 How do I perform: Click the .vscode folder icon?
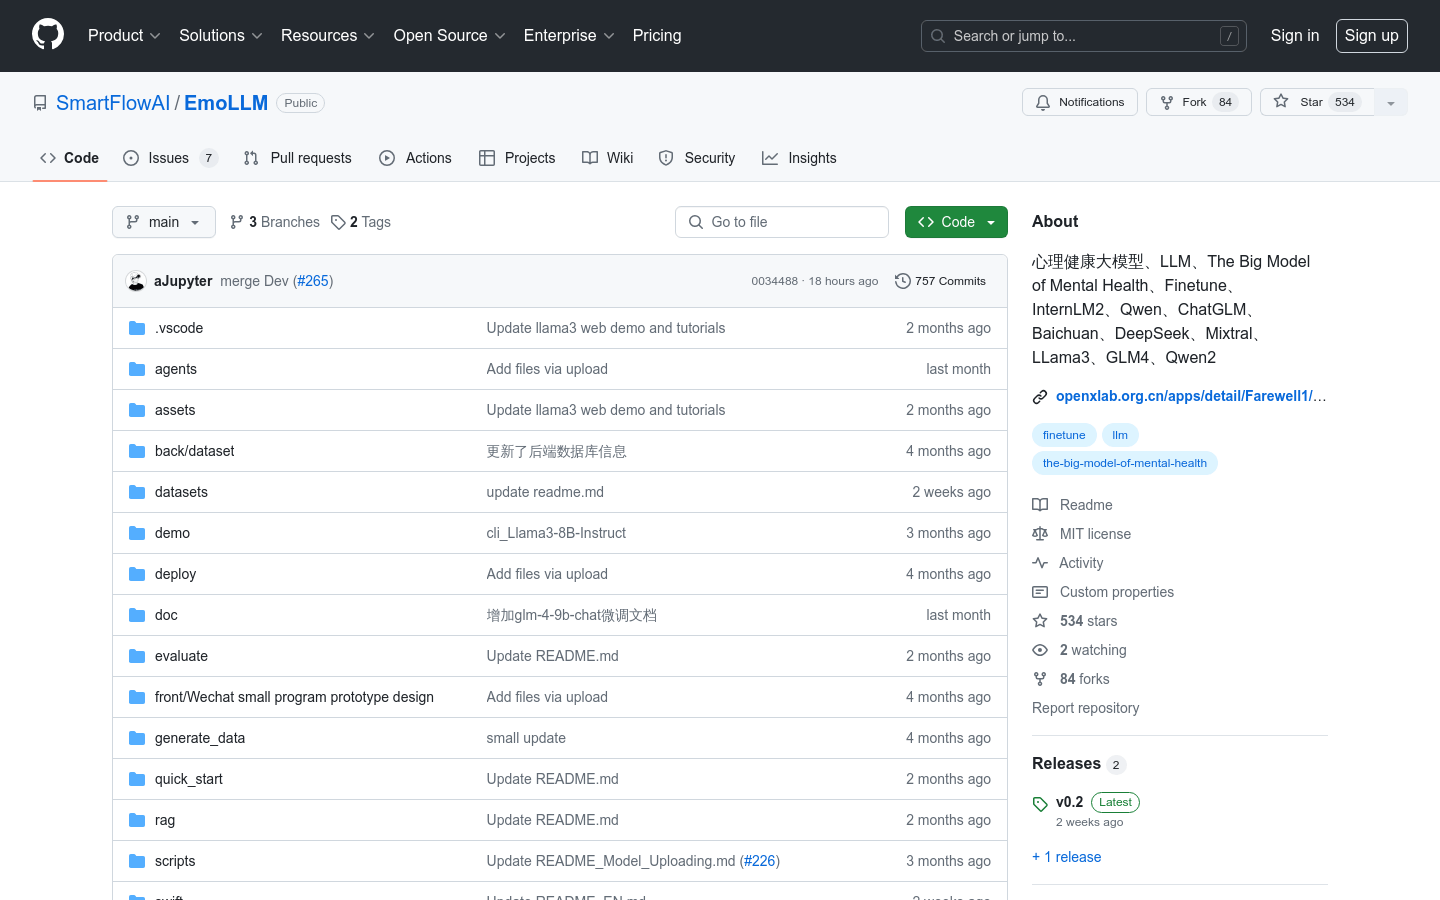coord(137,328)
